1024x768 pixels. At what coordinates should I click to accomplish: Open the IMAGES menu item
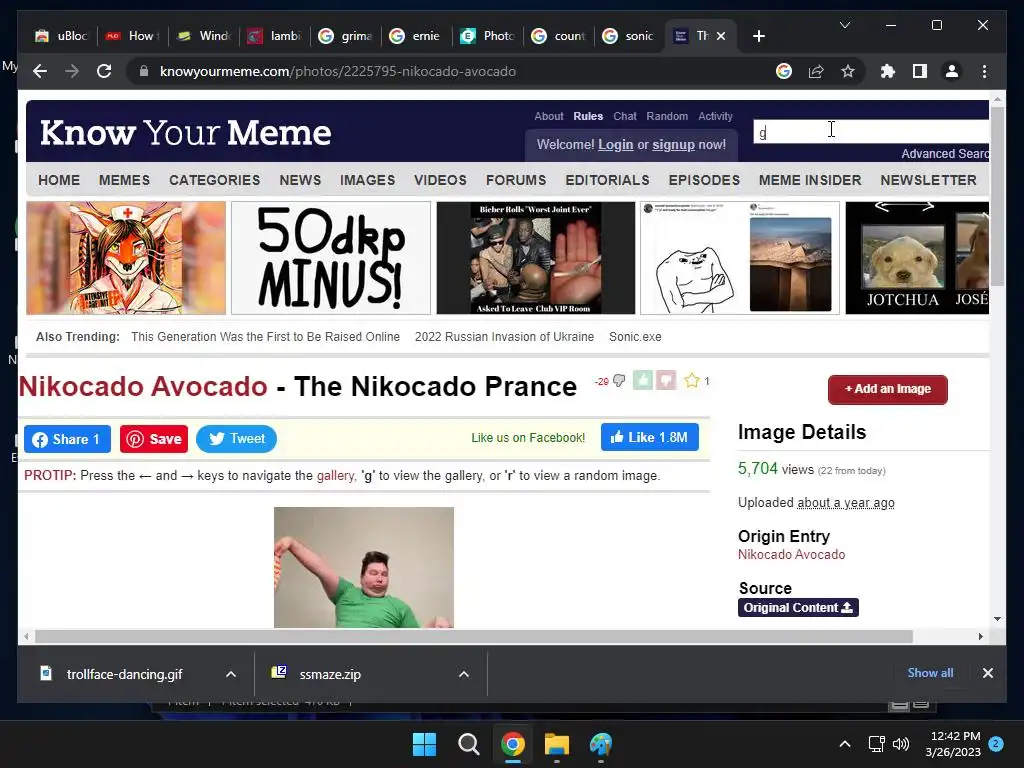367,180
